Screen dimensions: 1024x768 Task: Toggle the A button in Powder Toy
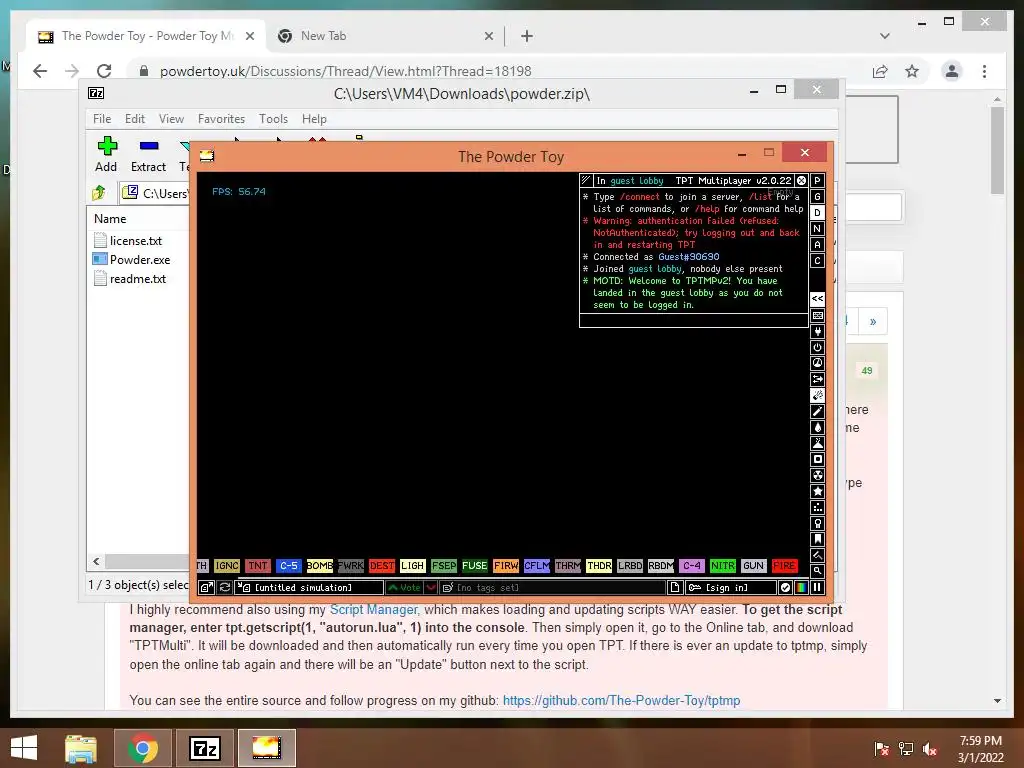[x=817, y=244]
